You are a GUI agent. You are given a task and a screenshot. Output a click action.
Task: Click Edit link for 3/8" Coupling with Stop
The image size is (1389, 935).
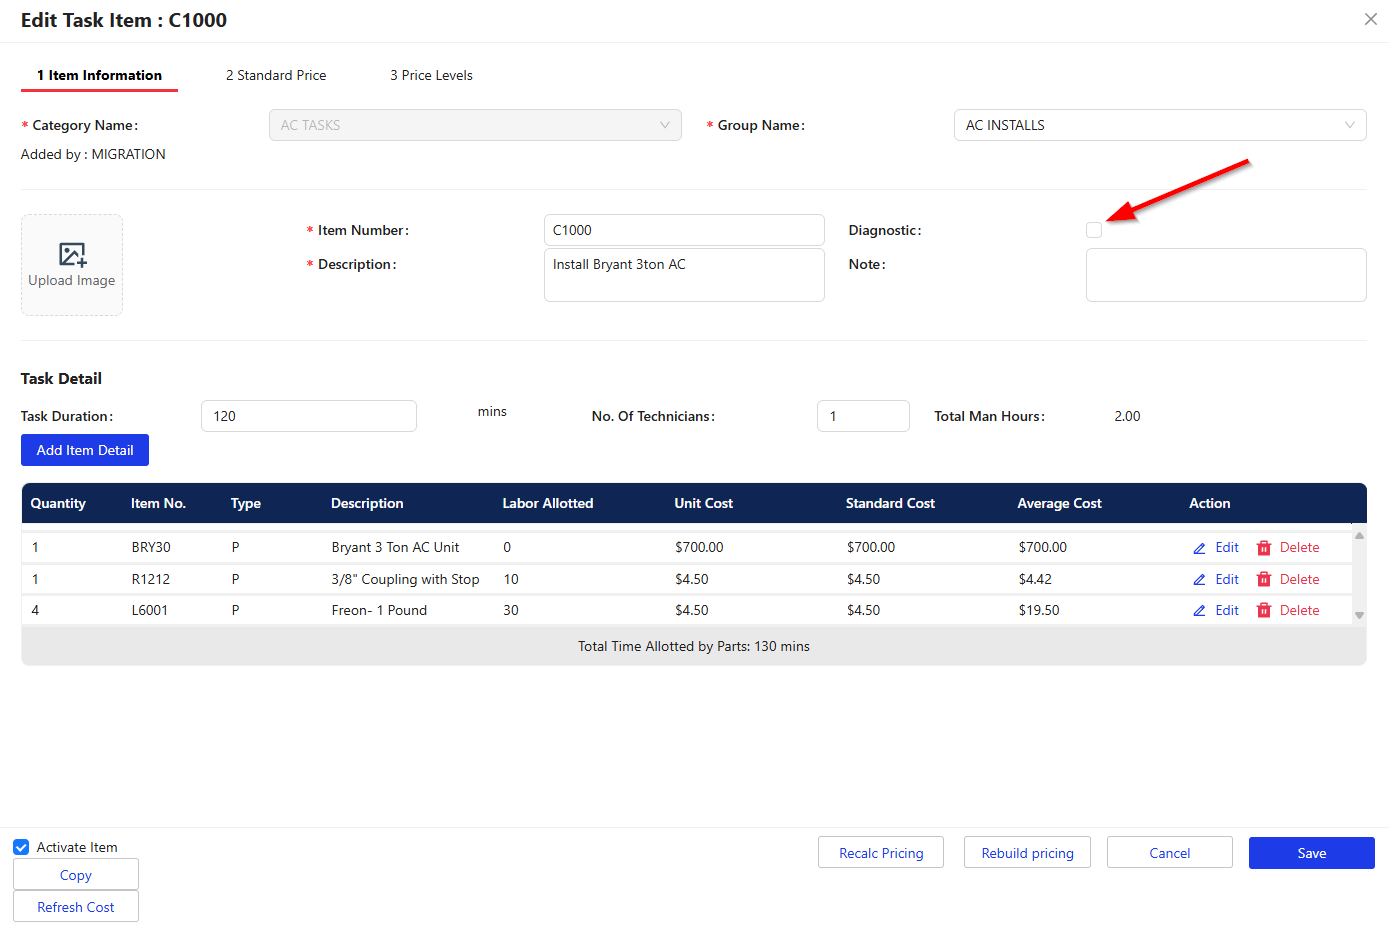click(x=1227, y=580)
